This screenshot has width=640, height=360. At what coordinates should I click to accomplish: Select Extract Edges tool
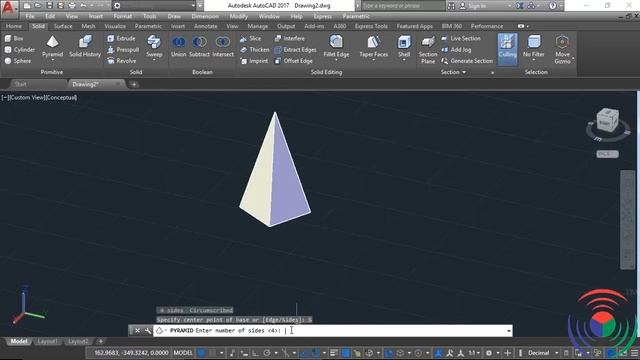pos(295,50)
